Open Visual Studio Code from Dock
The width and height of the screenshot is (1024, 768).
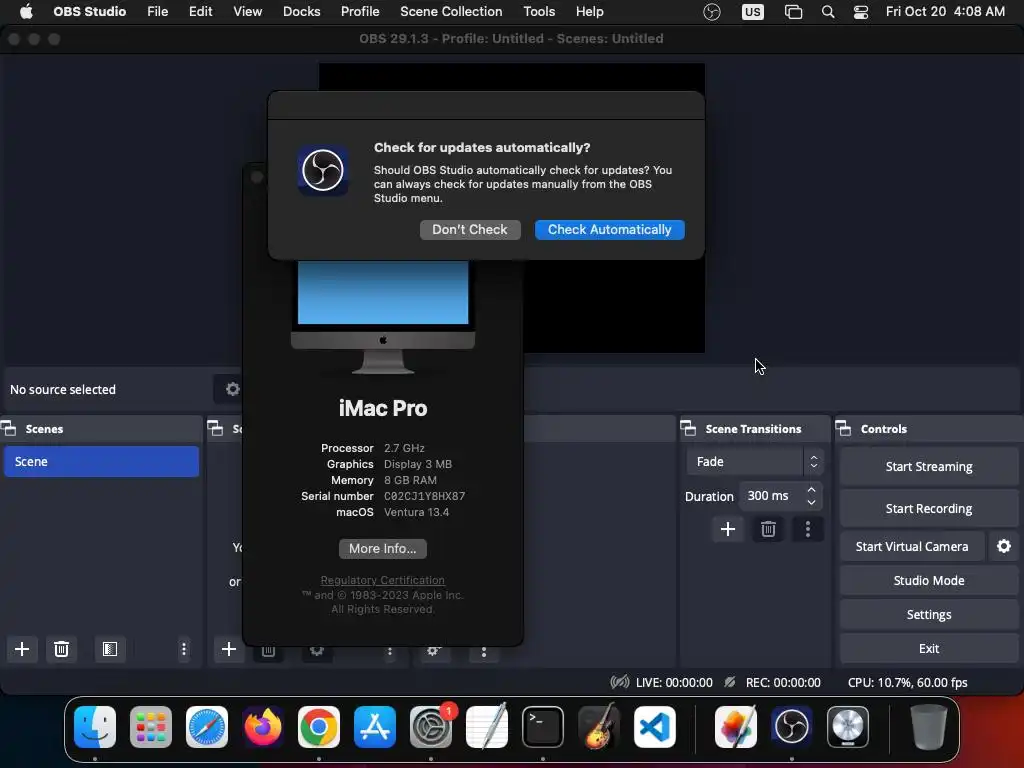654,726
